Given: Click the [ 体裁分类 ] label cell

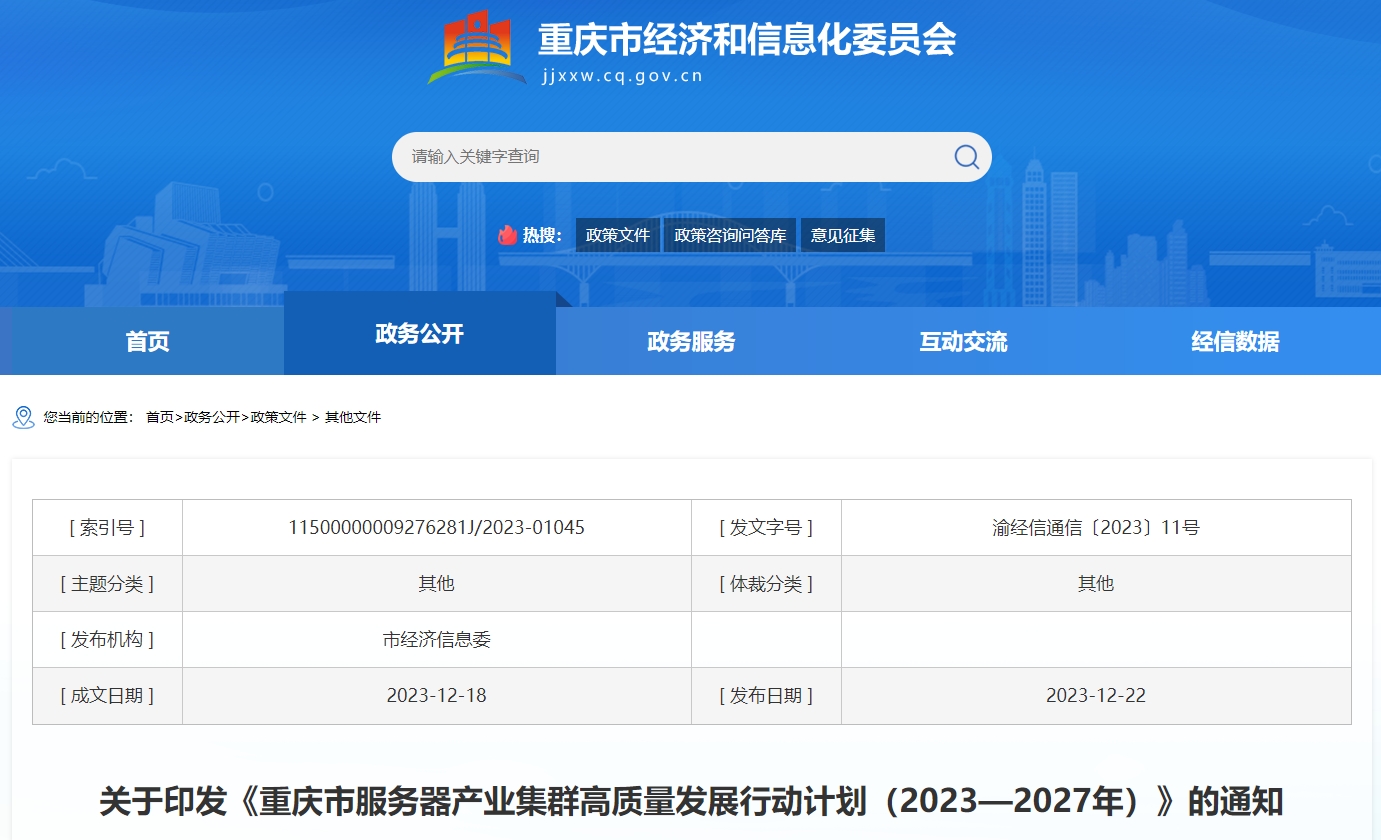Looking at the screenshot, I should tap(766, 584).
